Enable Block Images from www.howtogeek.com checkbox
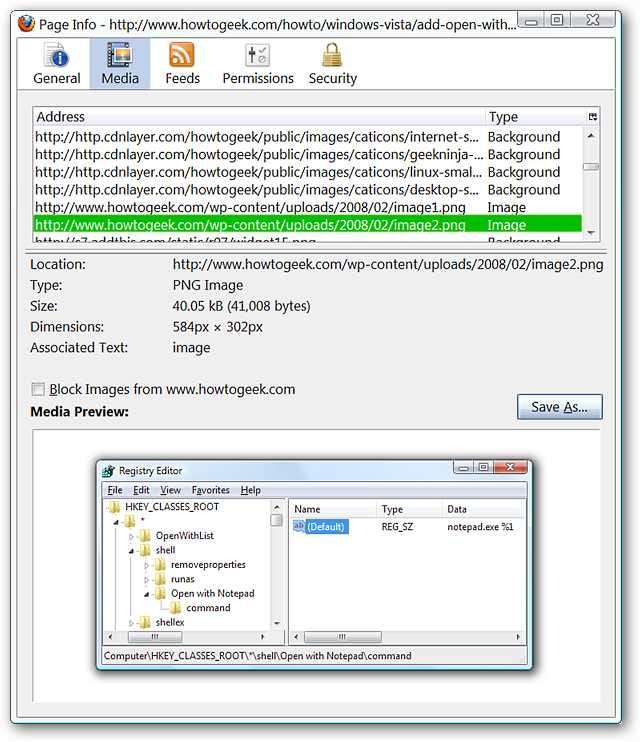 38,389
